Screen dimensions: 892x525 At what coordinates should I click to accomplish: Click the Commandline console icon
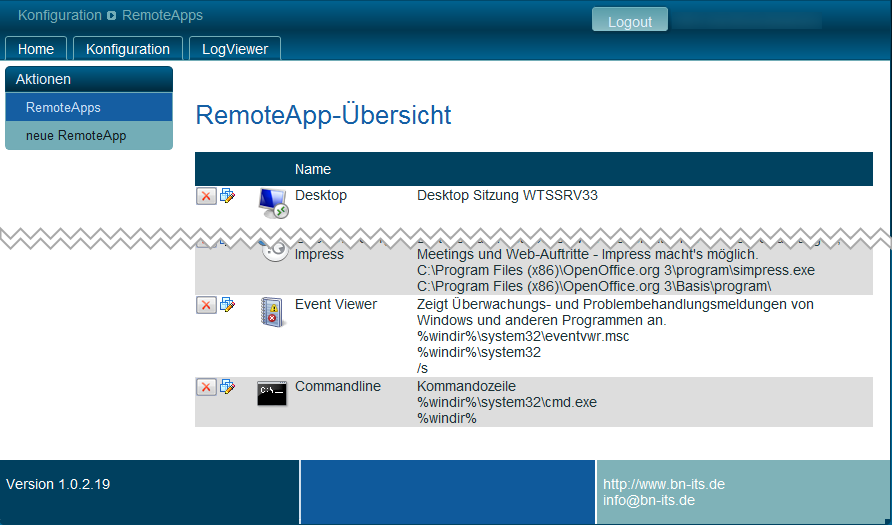click(272, 393)
